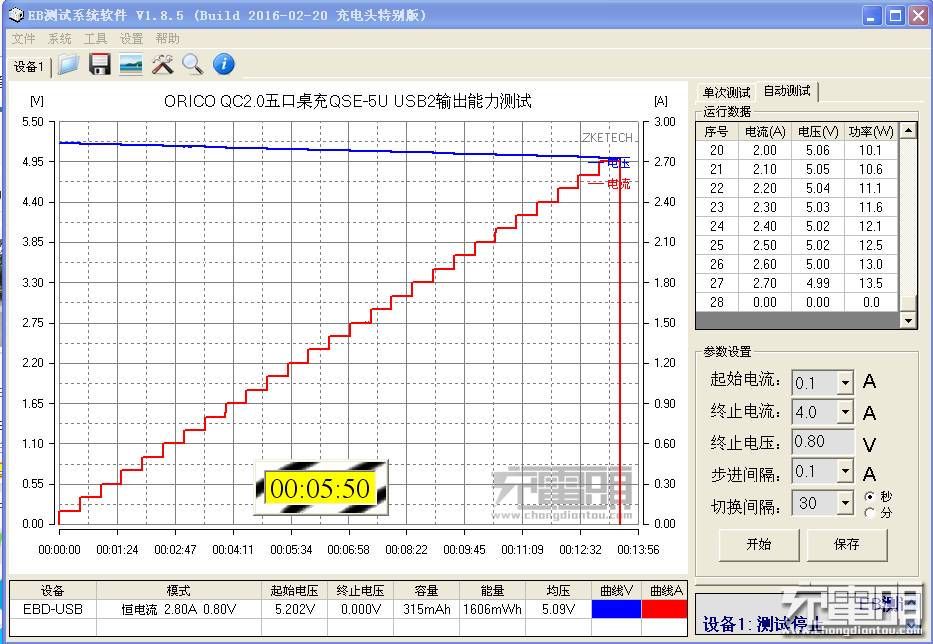Open the 工具 menu
Image resolution: width=933 pixels, height=644 pixels.
(95, 39)
